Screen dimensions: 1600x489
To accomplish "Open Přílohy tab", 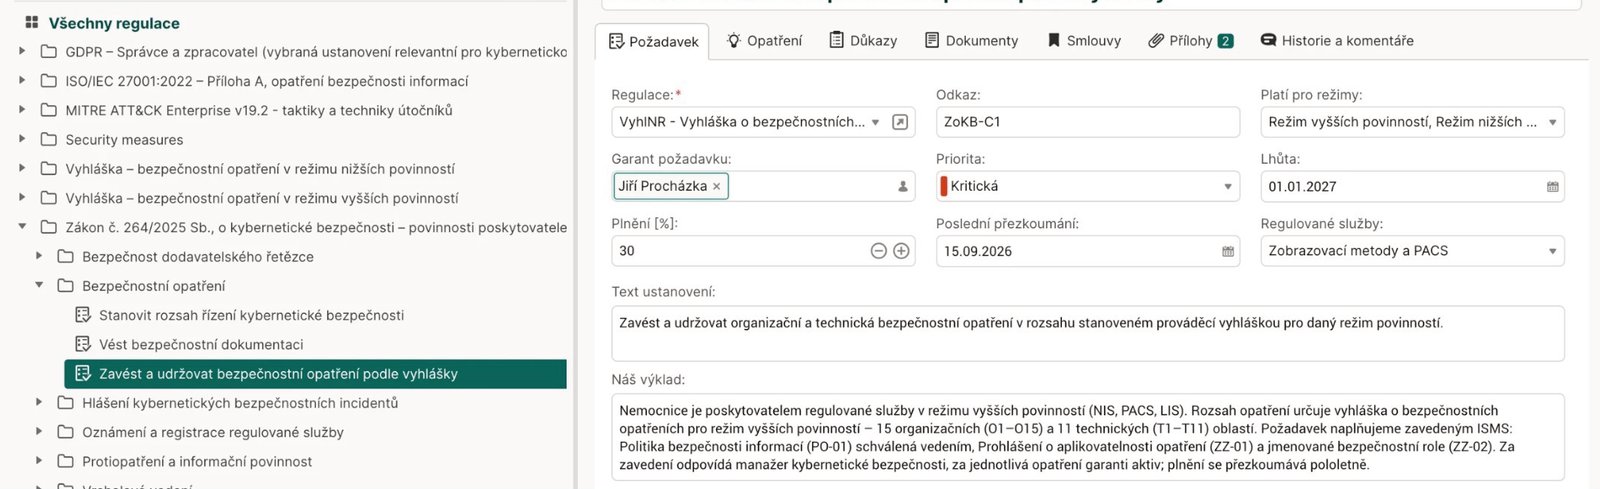I will click(x=1190, y=41).
